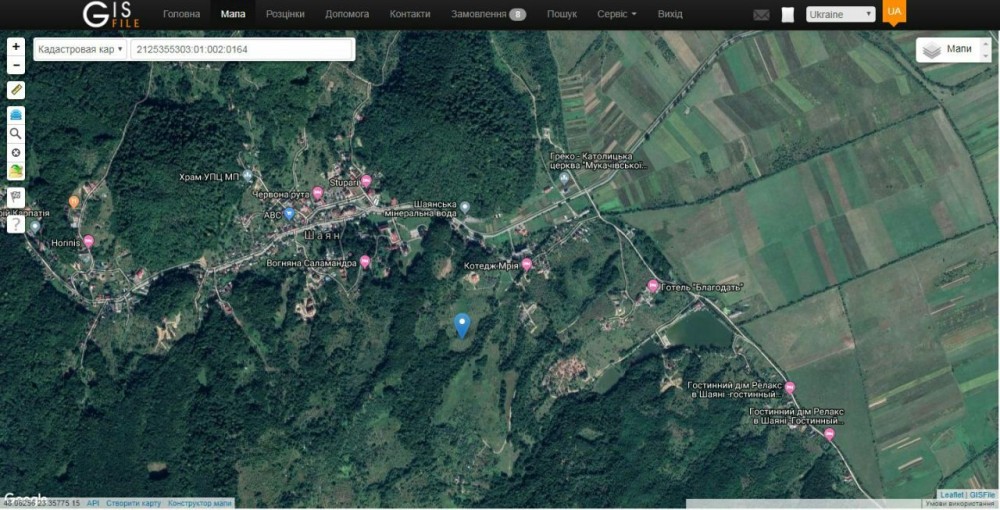Click the cadastral number input field

pos(242,49)
